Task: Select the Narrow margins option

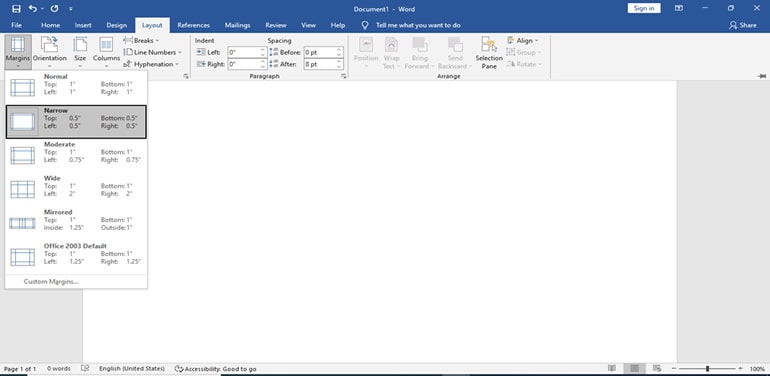Action: (x=76, y=121)
